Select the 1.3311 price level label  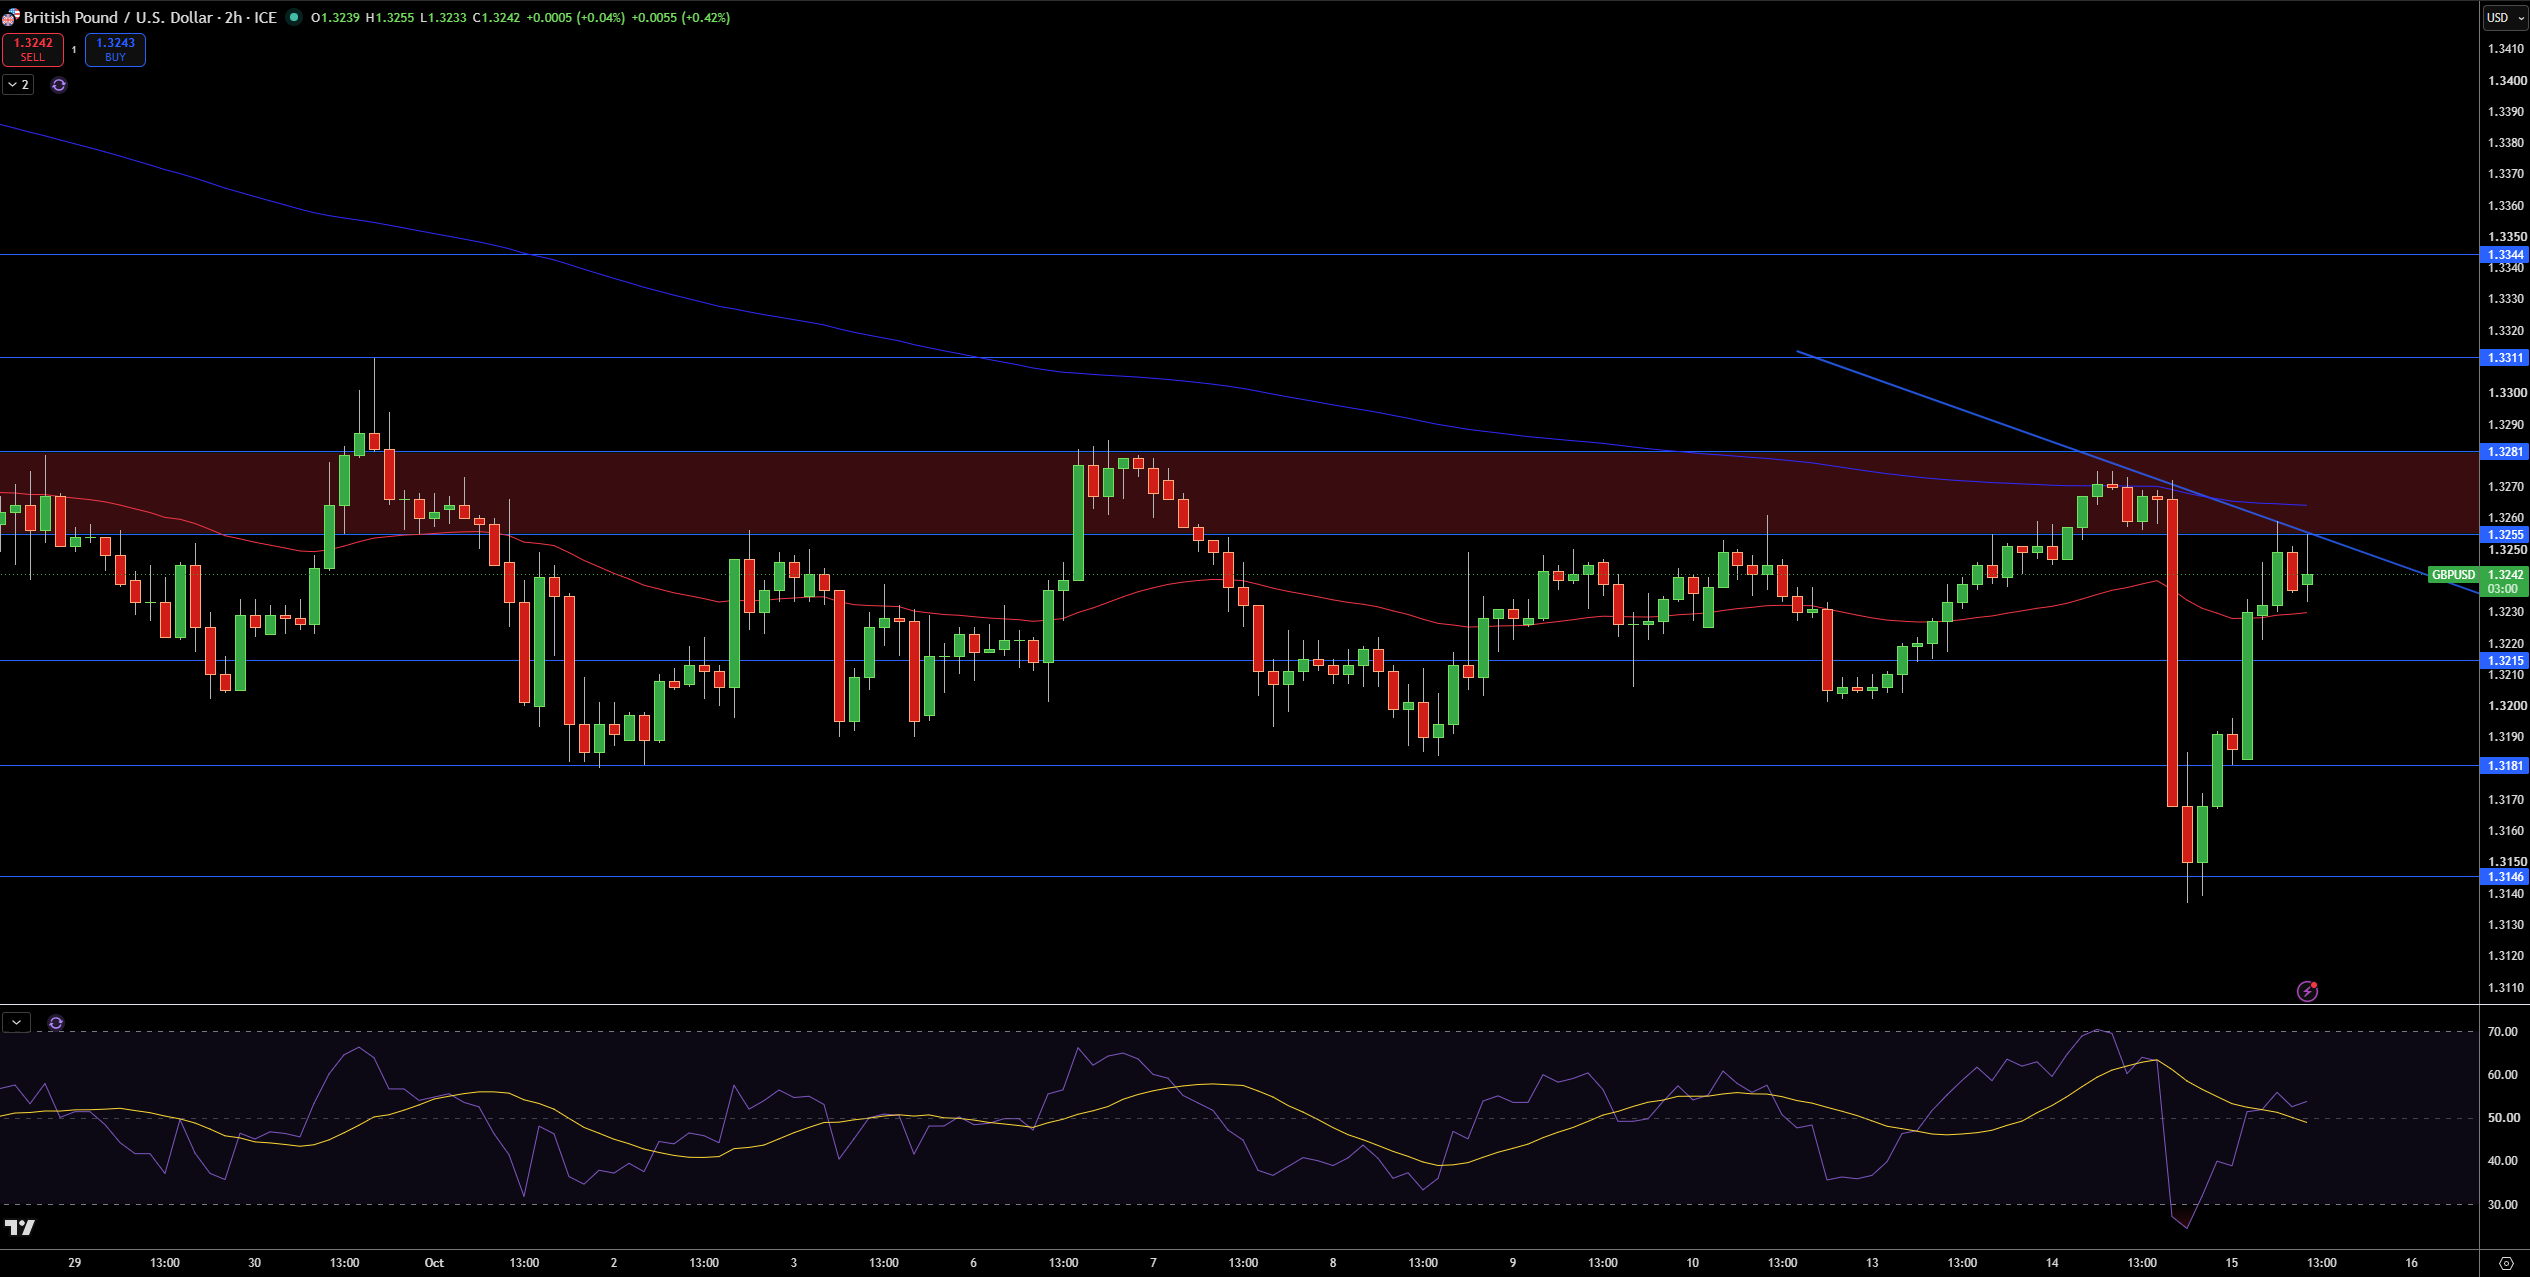click(x=2505, y=358)
